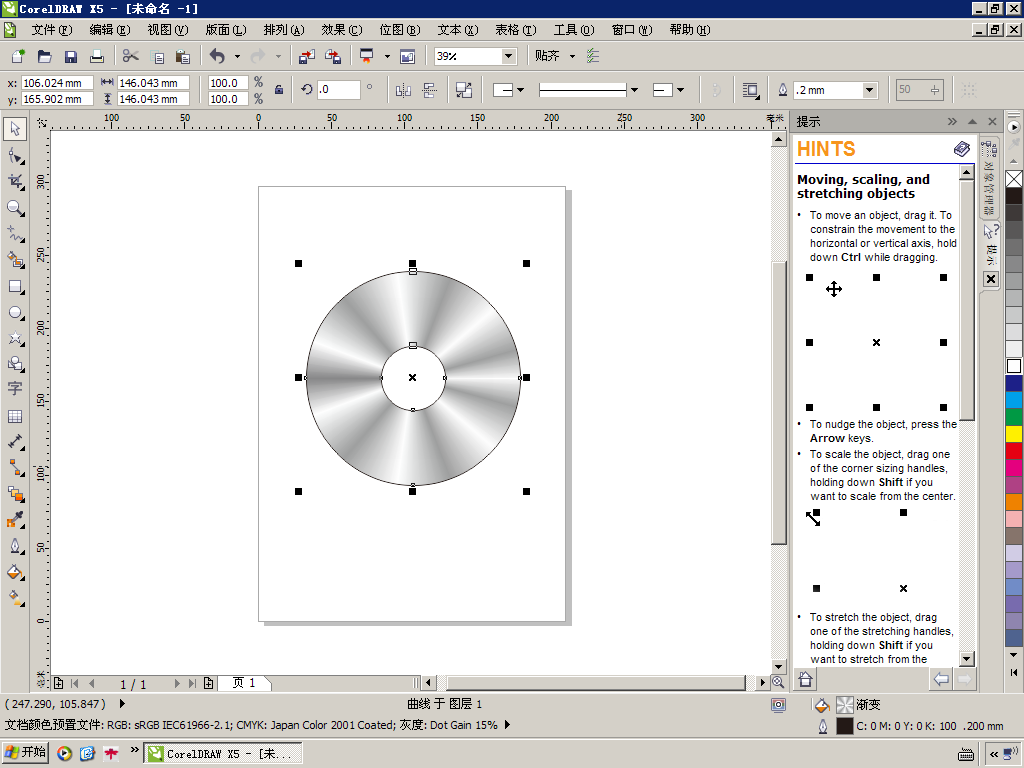Select the Text tool (字)
Image resolution: width=1024 pixels, height=768 pixels.
pyautogui.click(x=15, y=389)
